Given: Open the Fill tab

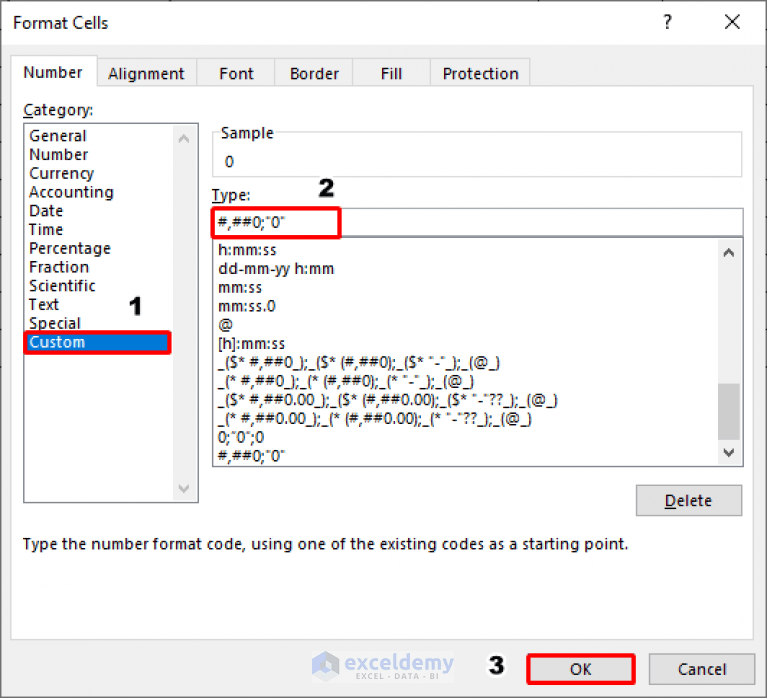Looking at the screenshot, I should (x=391, y=73).
